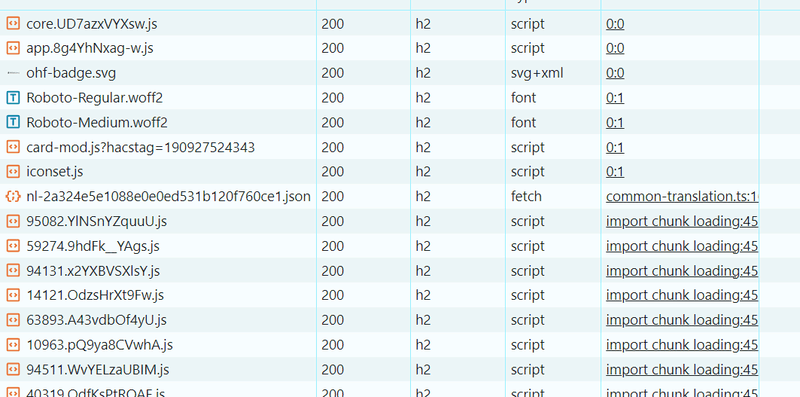Open initiator link 0:0 for app.8g4YhNxag-w.js

tap(615, 48)
